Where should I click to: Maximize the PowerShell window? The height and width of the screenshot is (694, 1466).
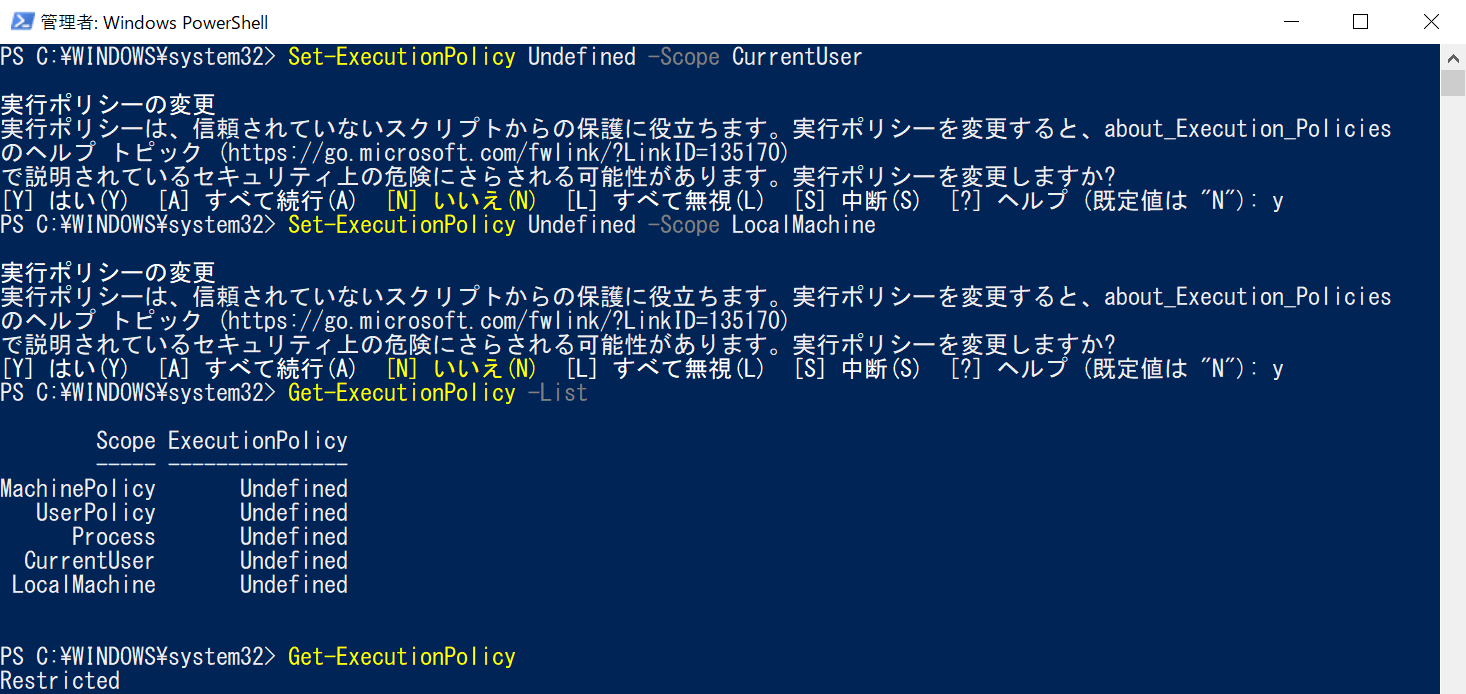pyautogui.click(x=1360, y=22)
